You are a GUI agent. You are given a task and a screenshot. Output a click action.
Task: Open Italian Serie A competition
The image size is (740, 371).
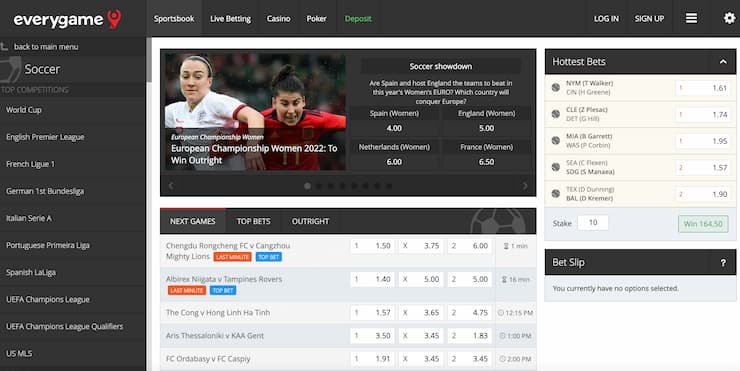coord(73,218)
